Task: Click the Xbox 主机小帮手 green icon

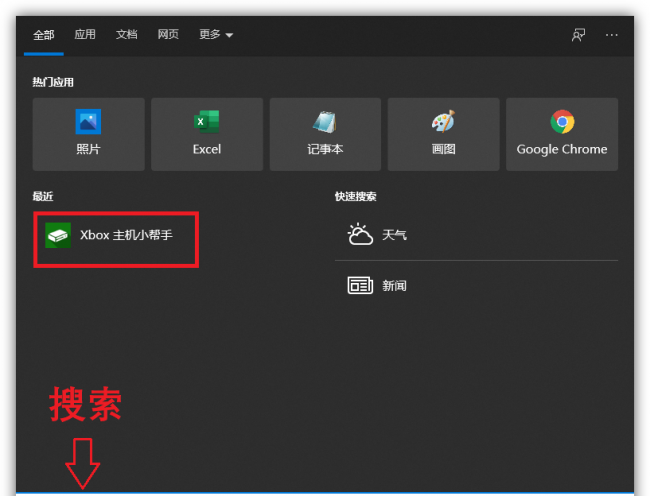Action: click(x=58, y=235)
